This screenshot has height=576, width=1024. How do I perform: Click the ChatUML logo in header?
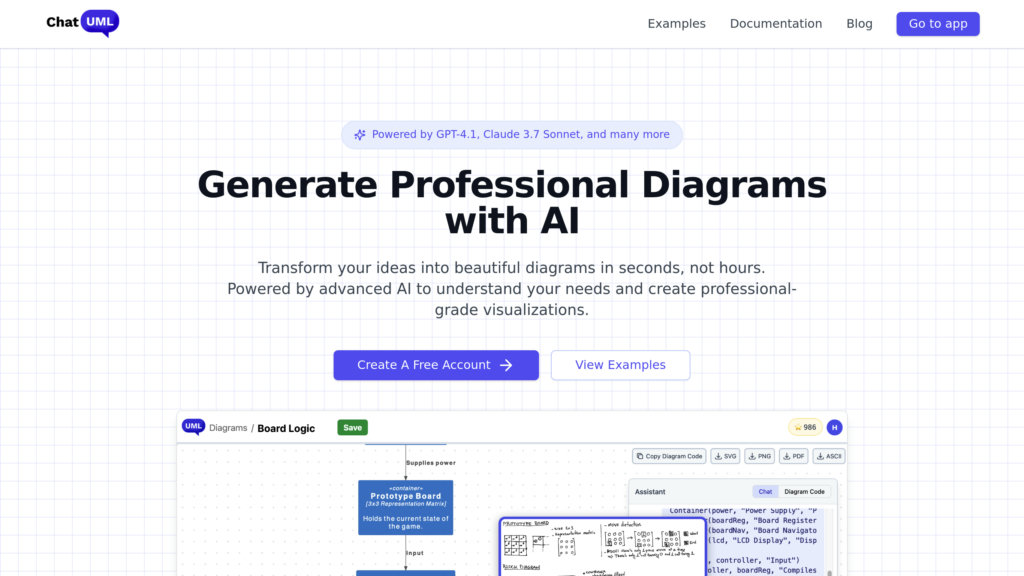coord(82,24)
